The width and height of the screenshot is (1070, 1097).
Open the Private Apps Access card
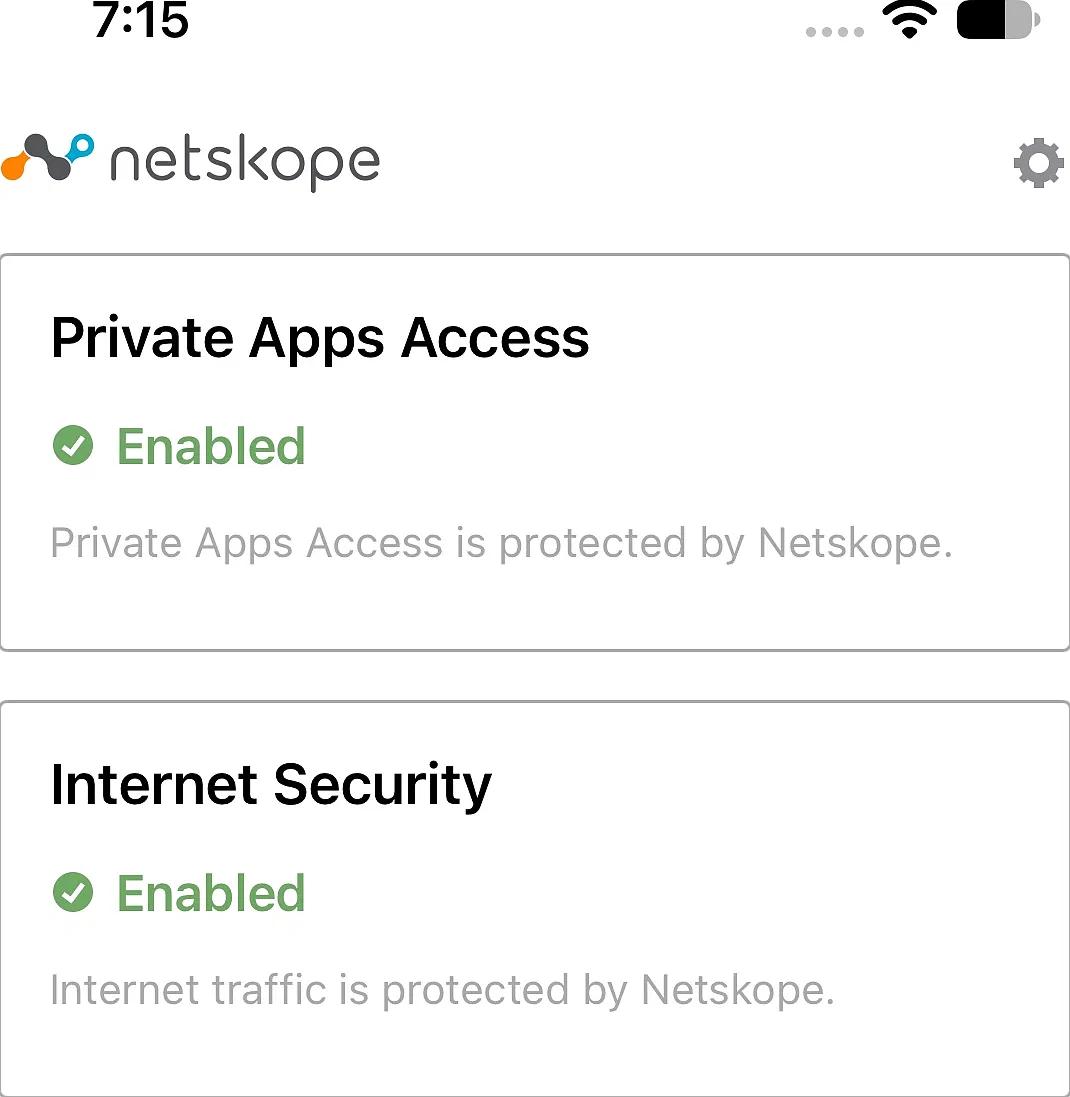coord(535,453)
